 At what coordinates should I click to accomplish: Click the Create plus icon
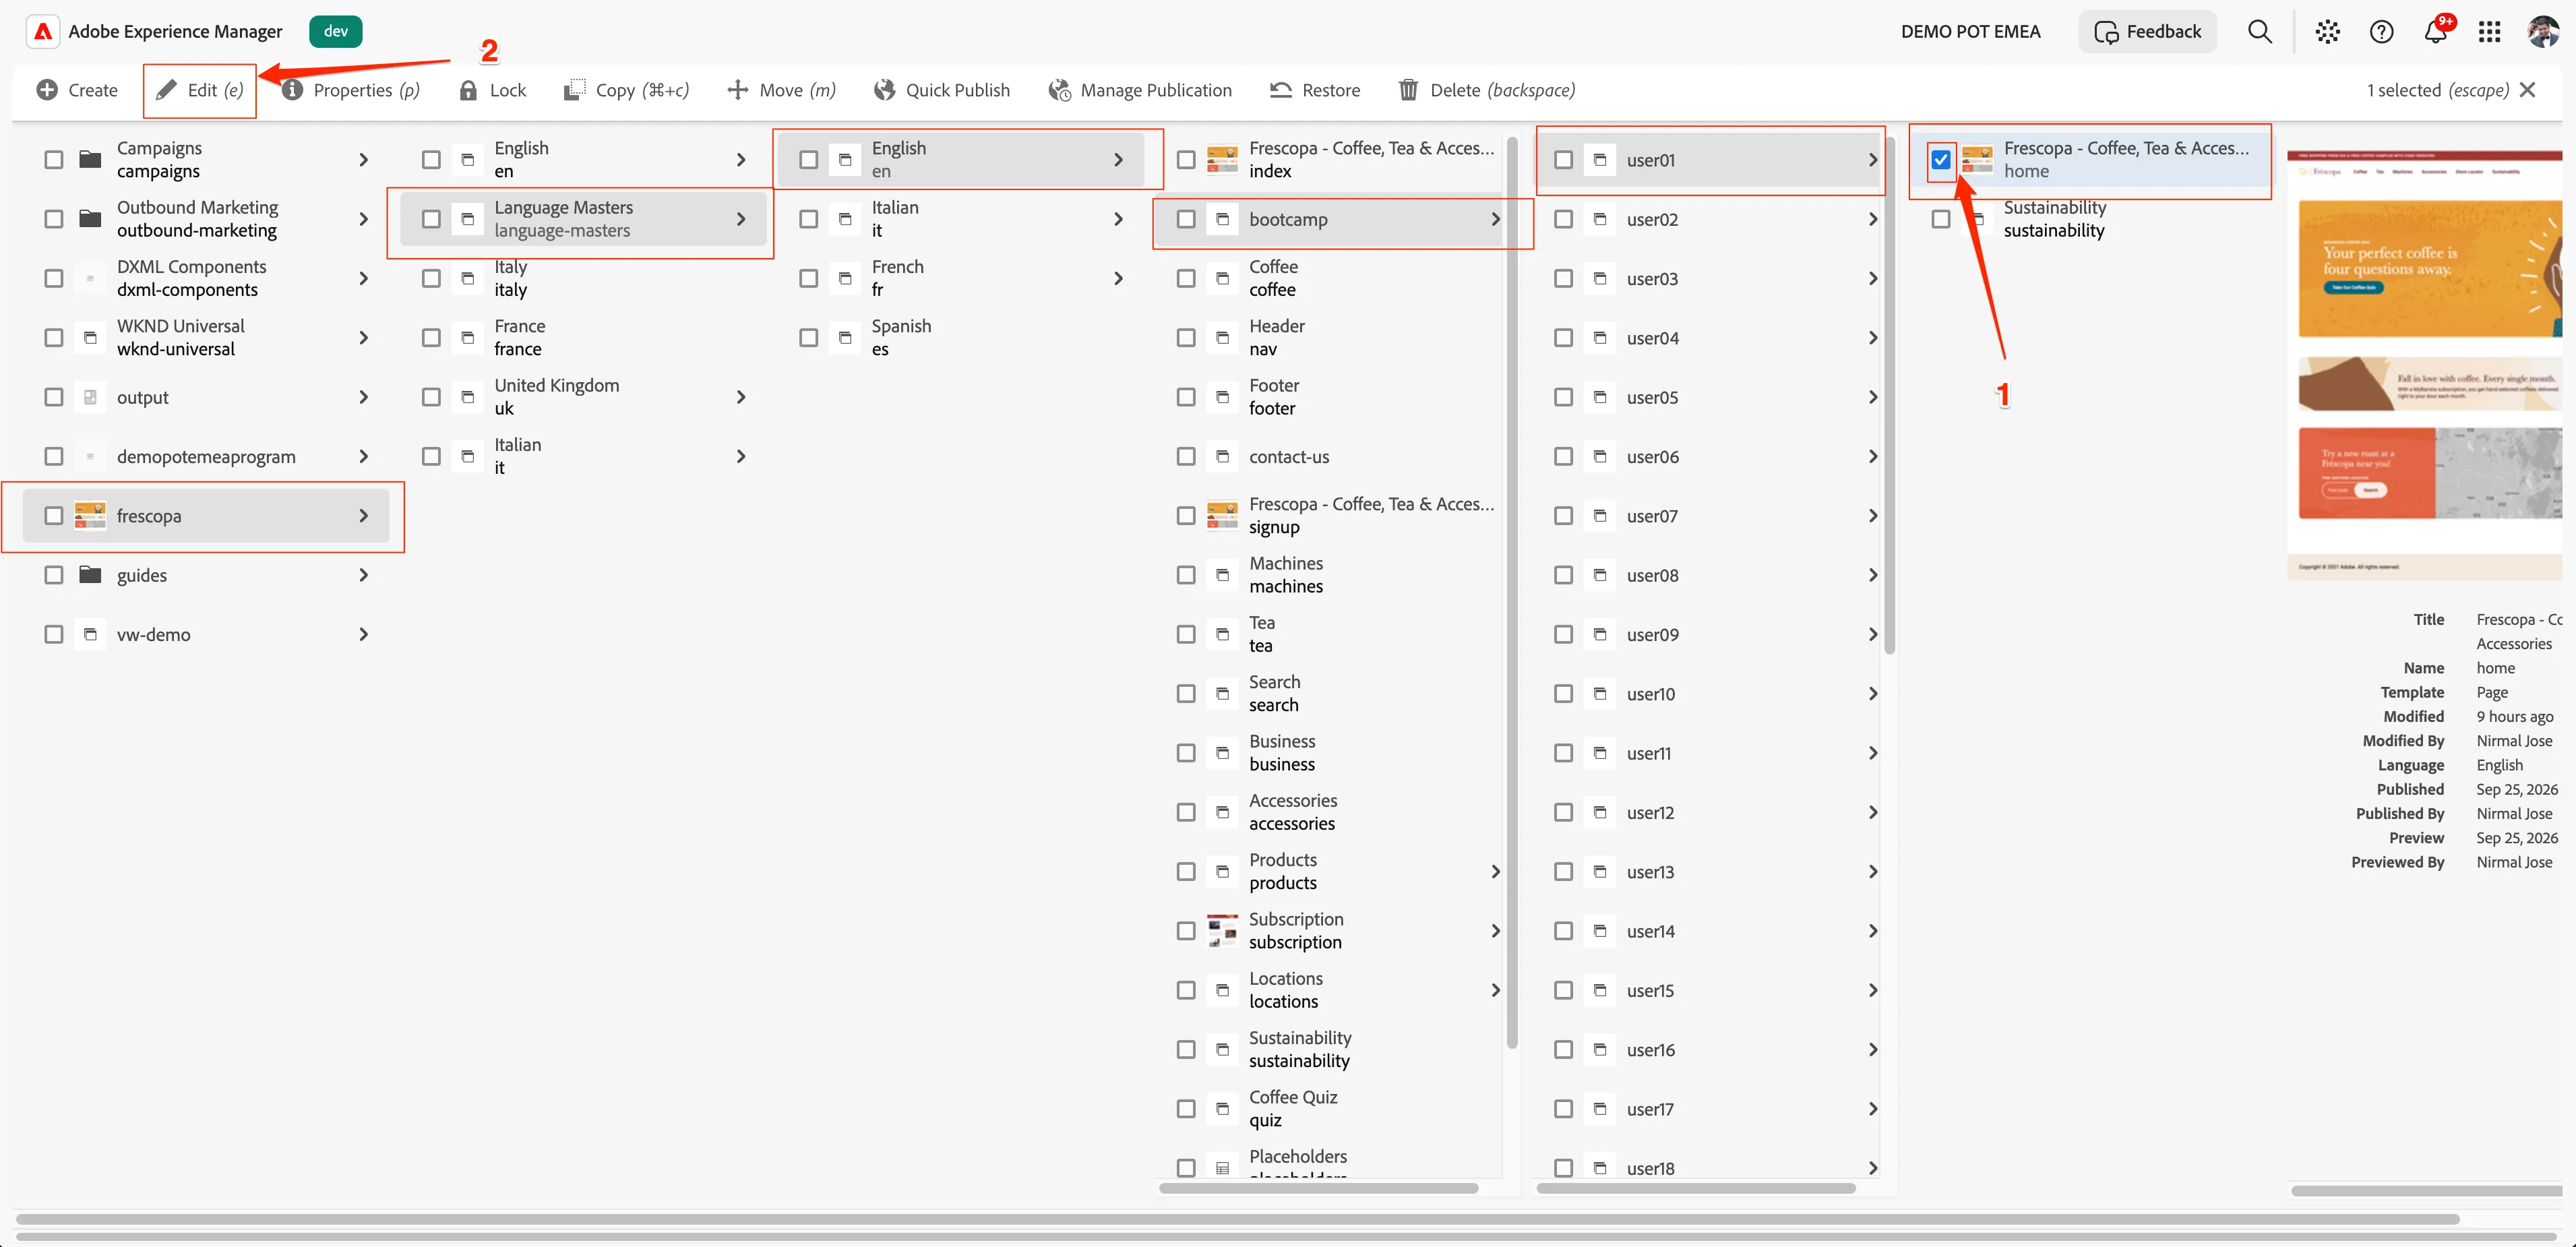[47, 90]
